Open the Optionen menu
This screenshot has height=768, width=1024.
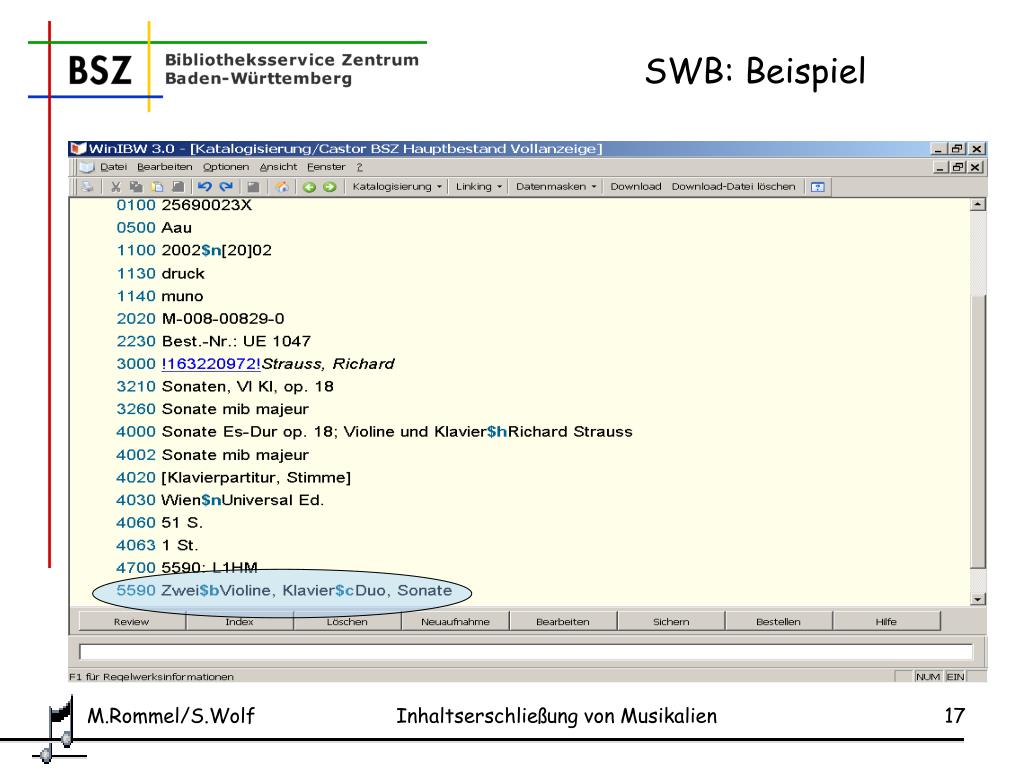(x=226, y=167)
